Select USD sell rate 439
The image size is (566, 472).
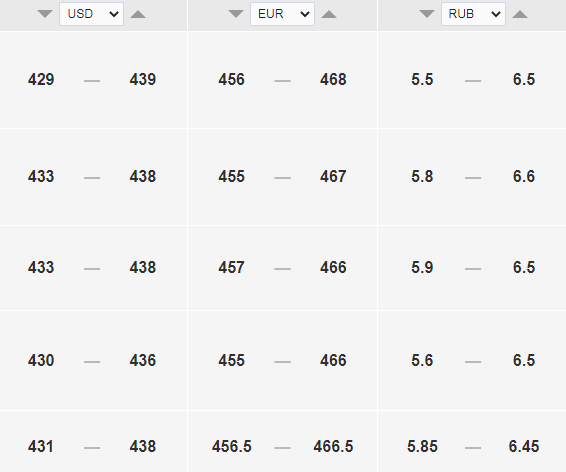[143, 79]
